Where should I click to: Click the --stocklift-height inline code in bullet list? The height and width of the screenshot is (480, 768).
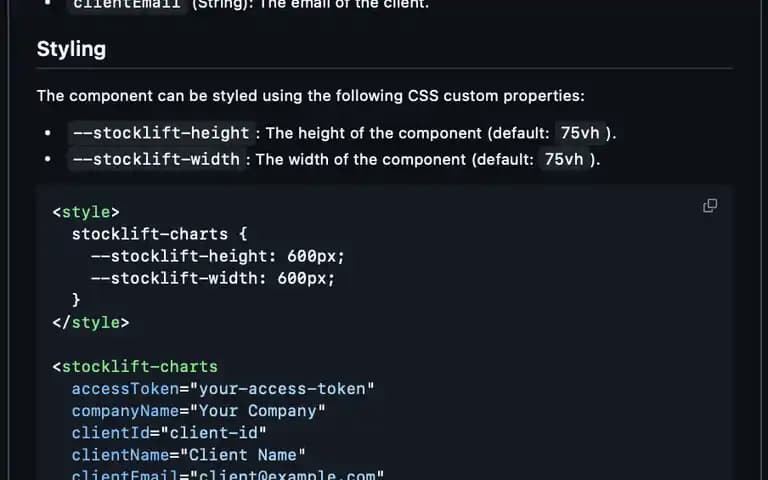pos(161,133)
